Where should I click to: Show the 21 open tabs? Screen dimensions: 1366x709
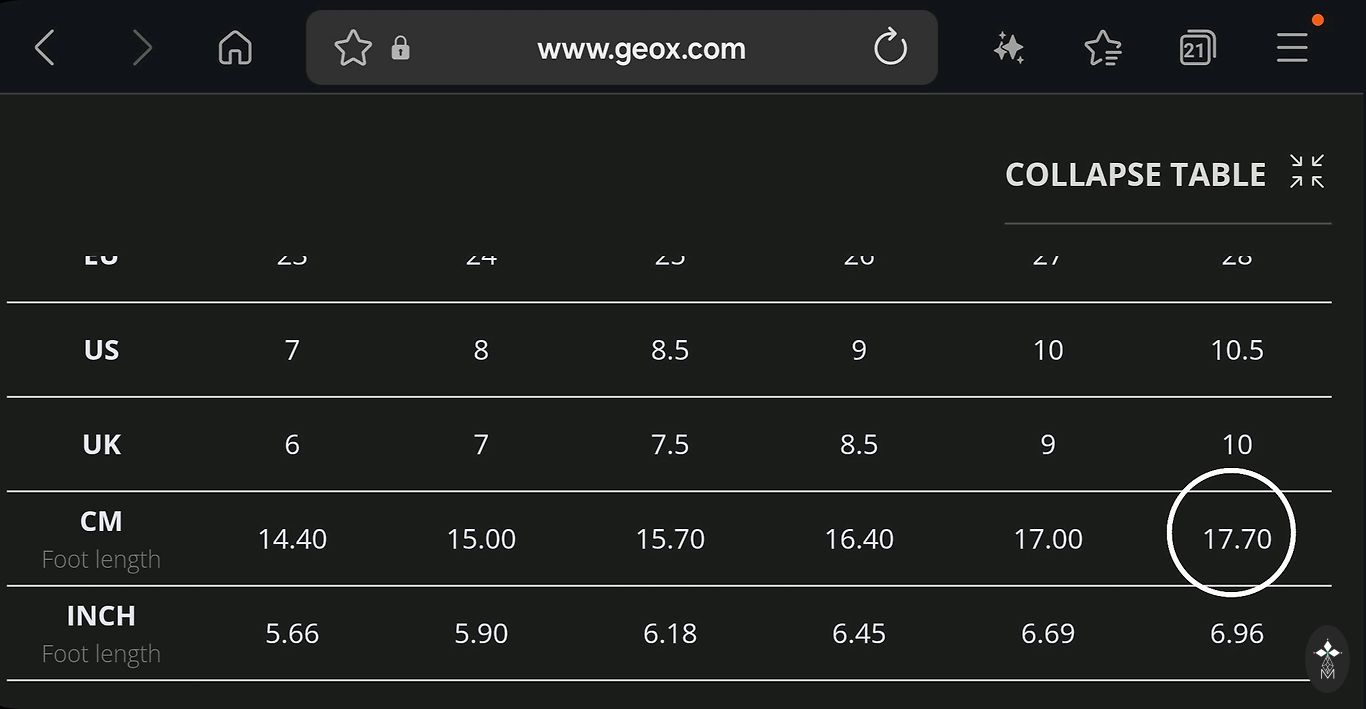(1197, 48)
